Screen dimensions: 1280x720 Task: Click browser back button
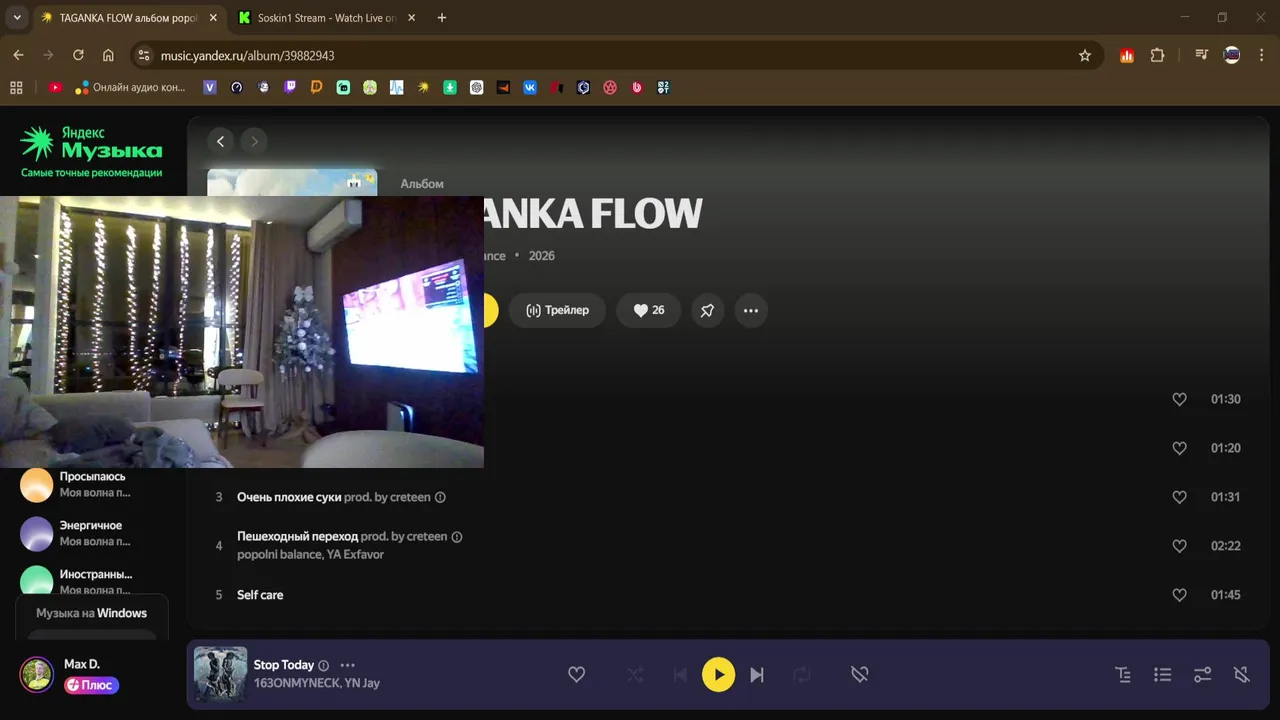18,56
